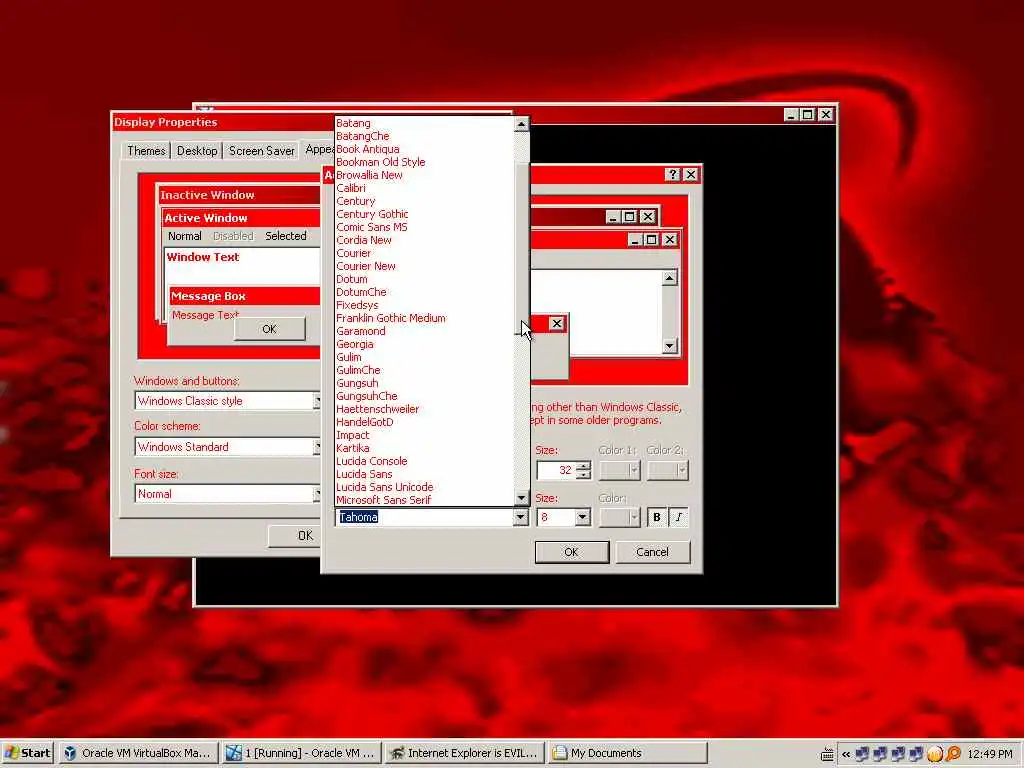This screenshot has width=1024, height=768.
Task: Click the taskbar clock
Action: 990,754
